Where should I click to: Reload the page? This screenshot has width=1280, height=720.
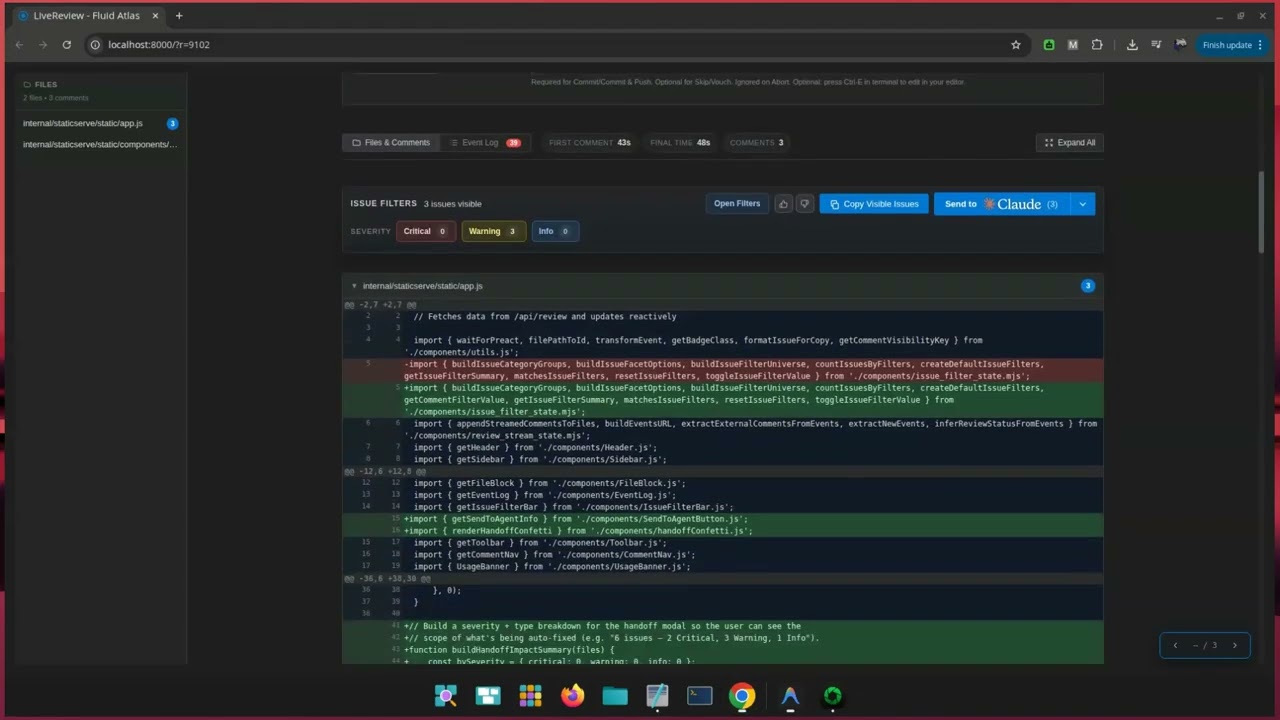(x=67, y=45)
